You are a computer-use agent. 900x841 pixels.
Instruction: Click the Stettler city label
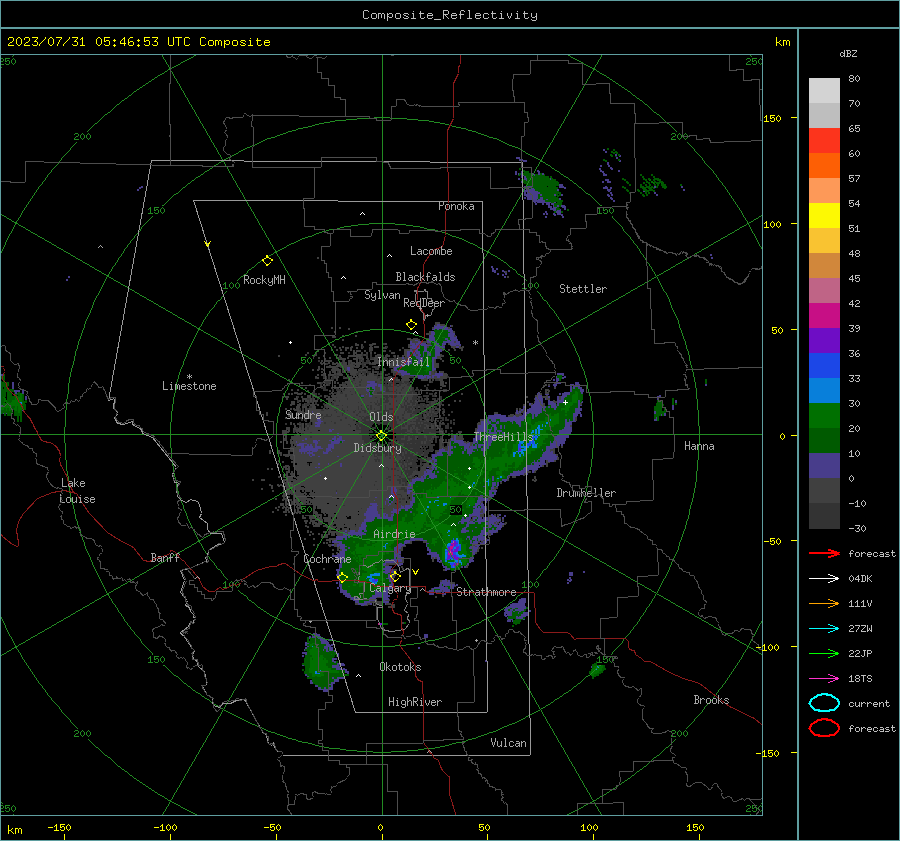pyautogui.click(x=583, y=289)
